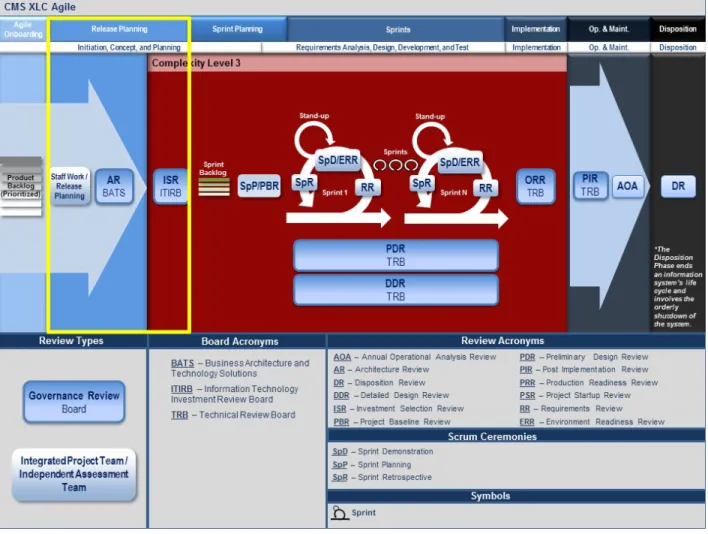The height and width of the screenshot is (534, 708).
Task: Click the ISR – Investment Selection Review entry
Action: coord(398,409)
